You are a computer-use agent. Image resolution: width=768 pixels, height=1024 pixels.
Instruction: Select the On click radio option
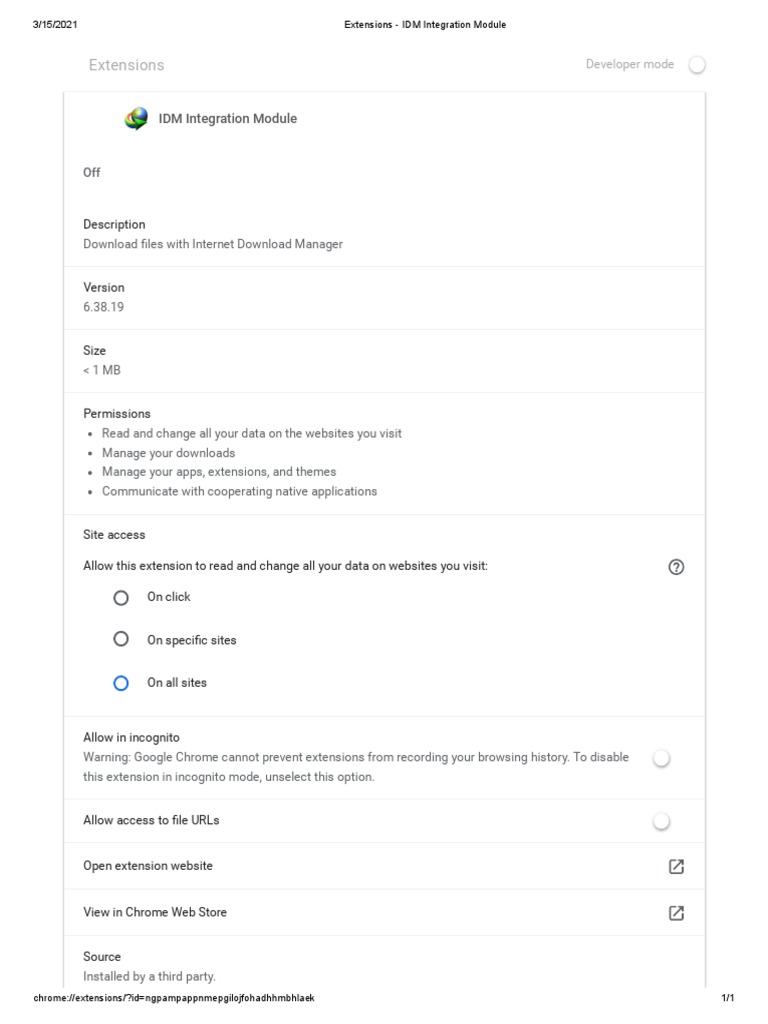[x=121, y=597]
